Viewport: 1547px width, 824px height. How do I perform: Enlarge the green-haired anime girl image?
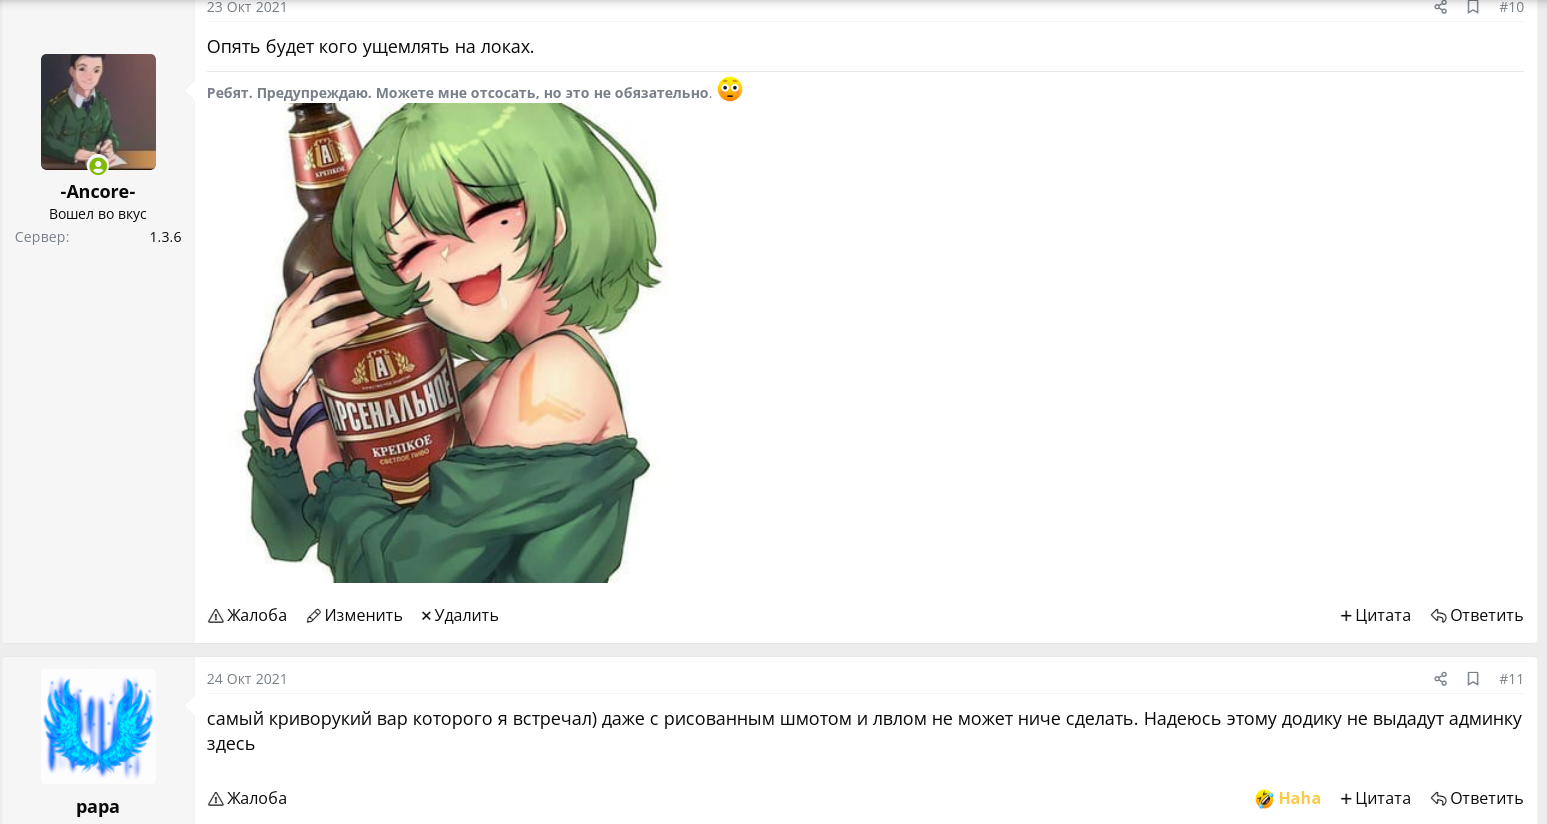(x=450, y=342)
